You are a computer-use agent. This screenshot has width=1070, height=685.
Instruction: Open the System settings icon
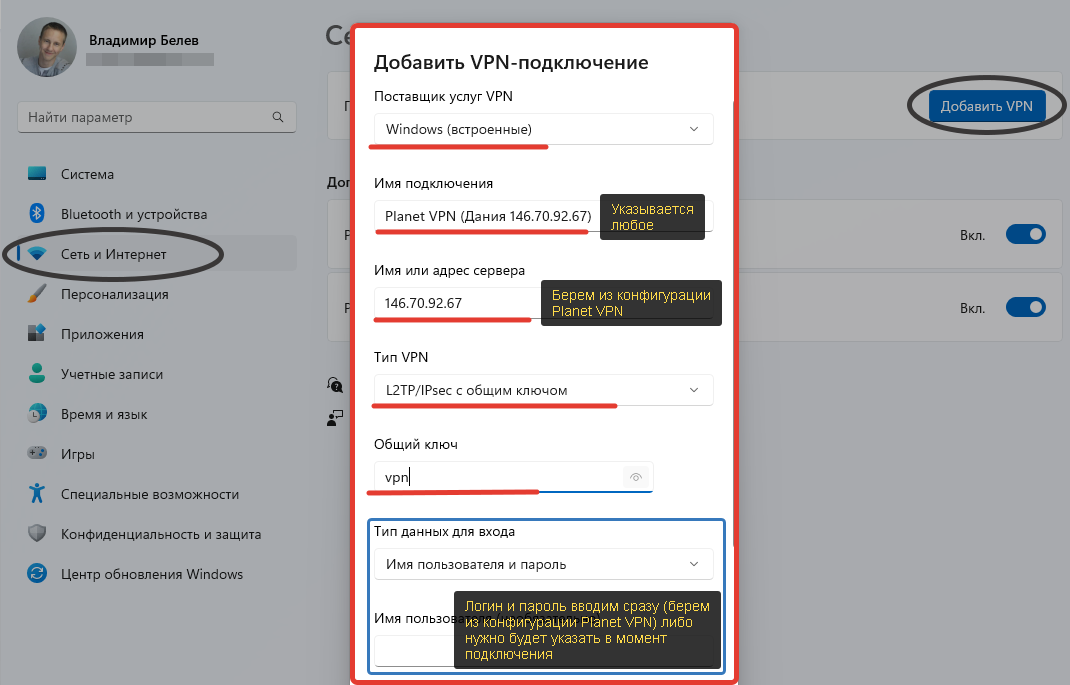tap(37, 174)
